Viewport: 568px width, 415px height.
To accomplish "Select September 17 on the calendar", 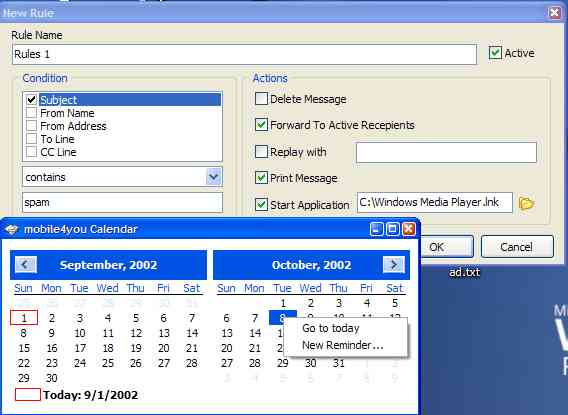I will tap(80, 348).
